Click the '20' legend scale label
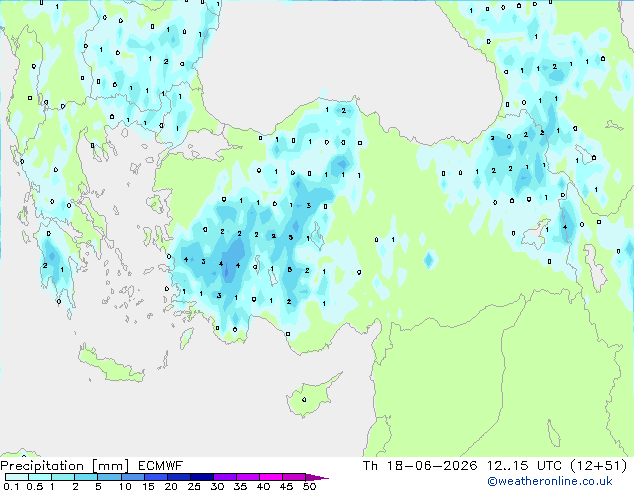This screenshot has width=634, height=490. click(171, 486)
